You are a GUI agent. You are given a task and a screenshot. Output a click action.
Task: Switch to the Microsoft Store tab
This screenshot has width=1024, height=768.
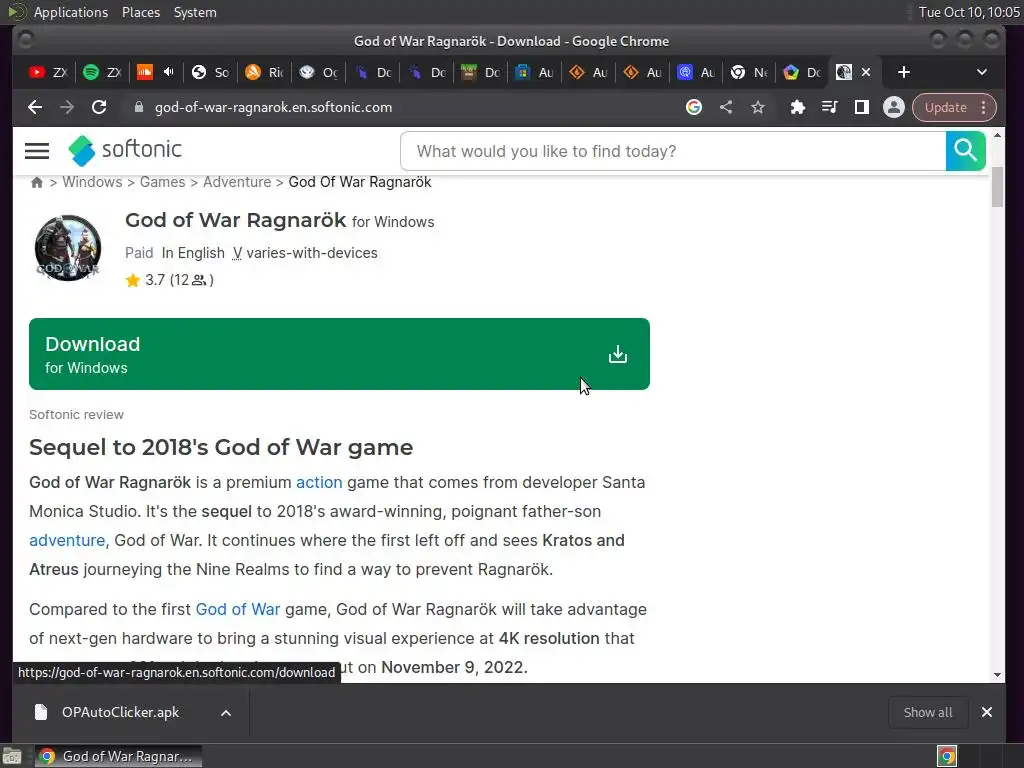[534, 72]
